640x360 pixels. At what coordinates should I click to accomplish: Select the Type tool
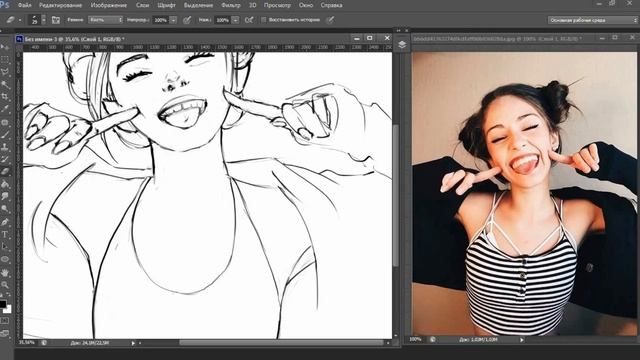5,234
